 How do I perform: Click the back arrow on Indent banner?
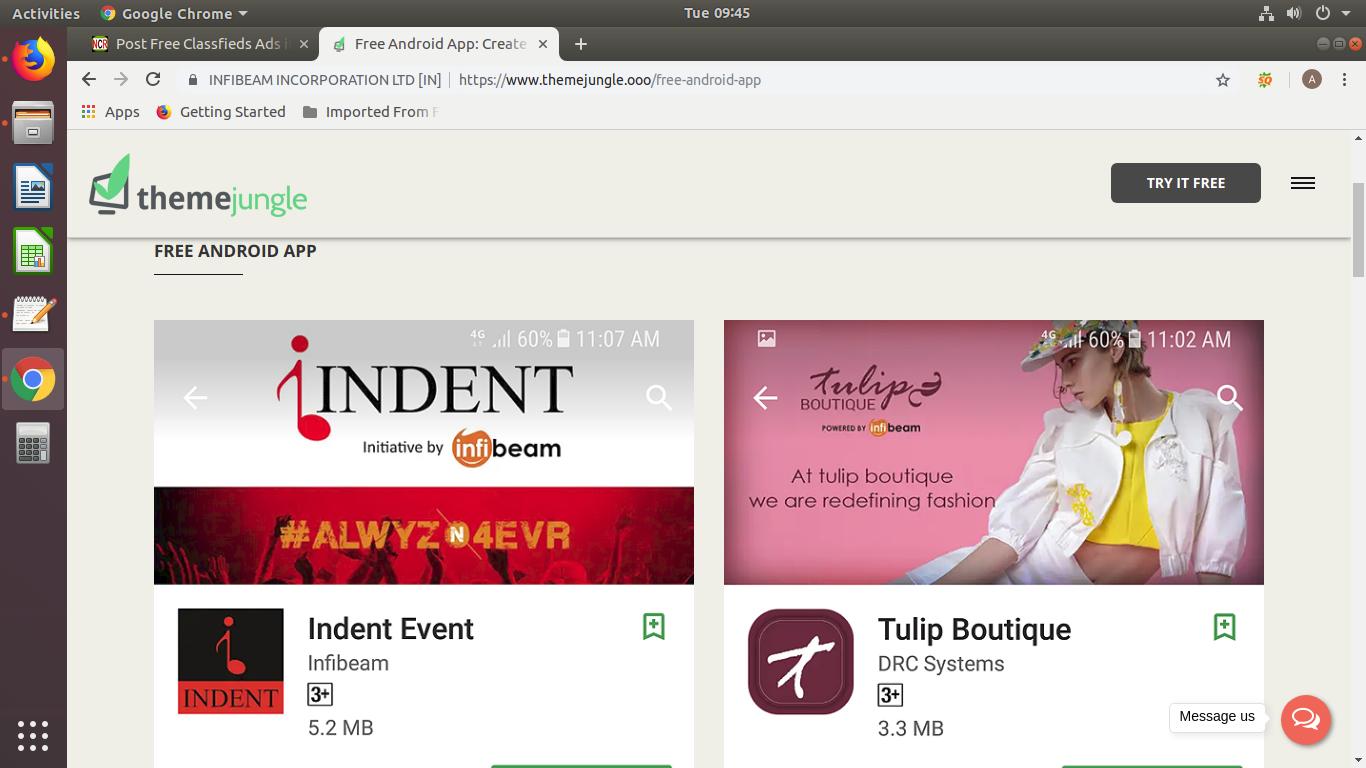coord(195,398)
